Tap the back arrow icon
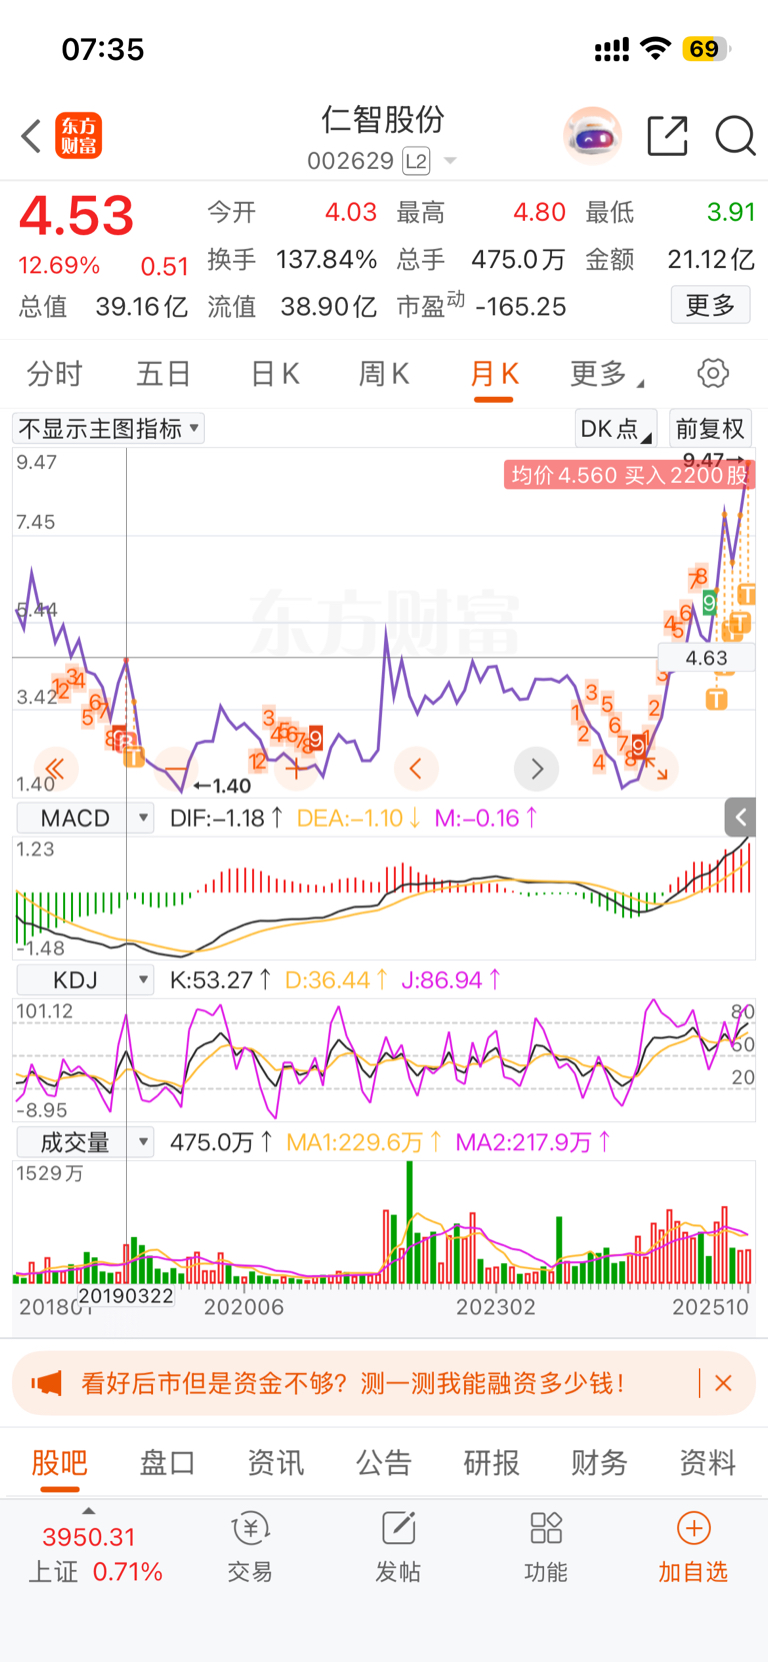 [31, 136]
